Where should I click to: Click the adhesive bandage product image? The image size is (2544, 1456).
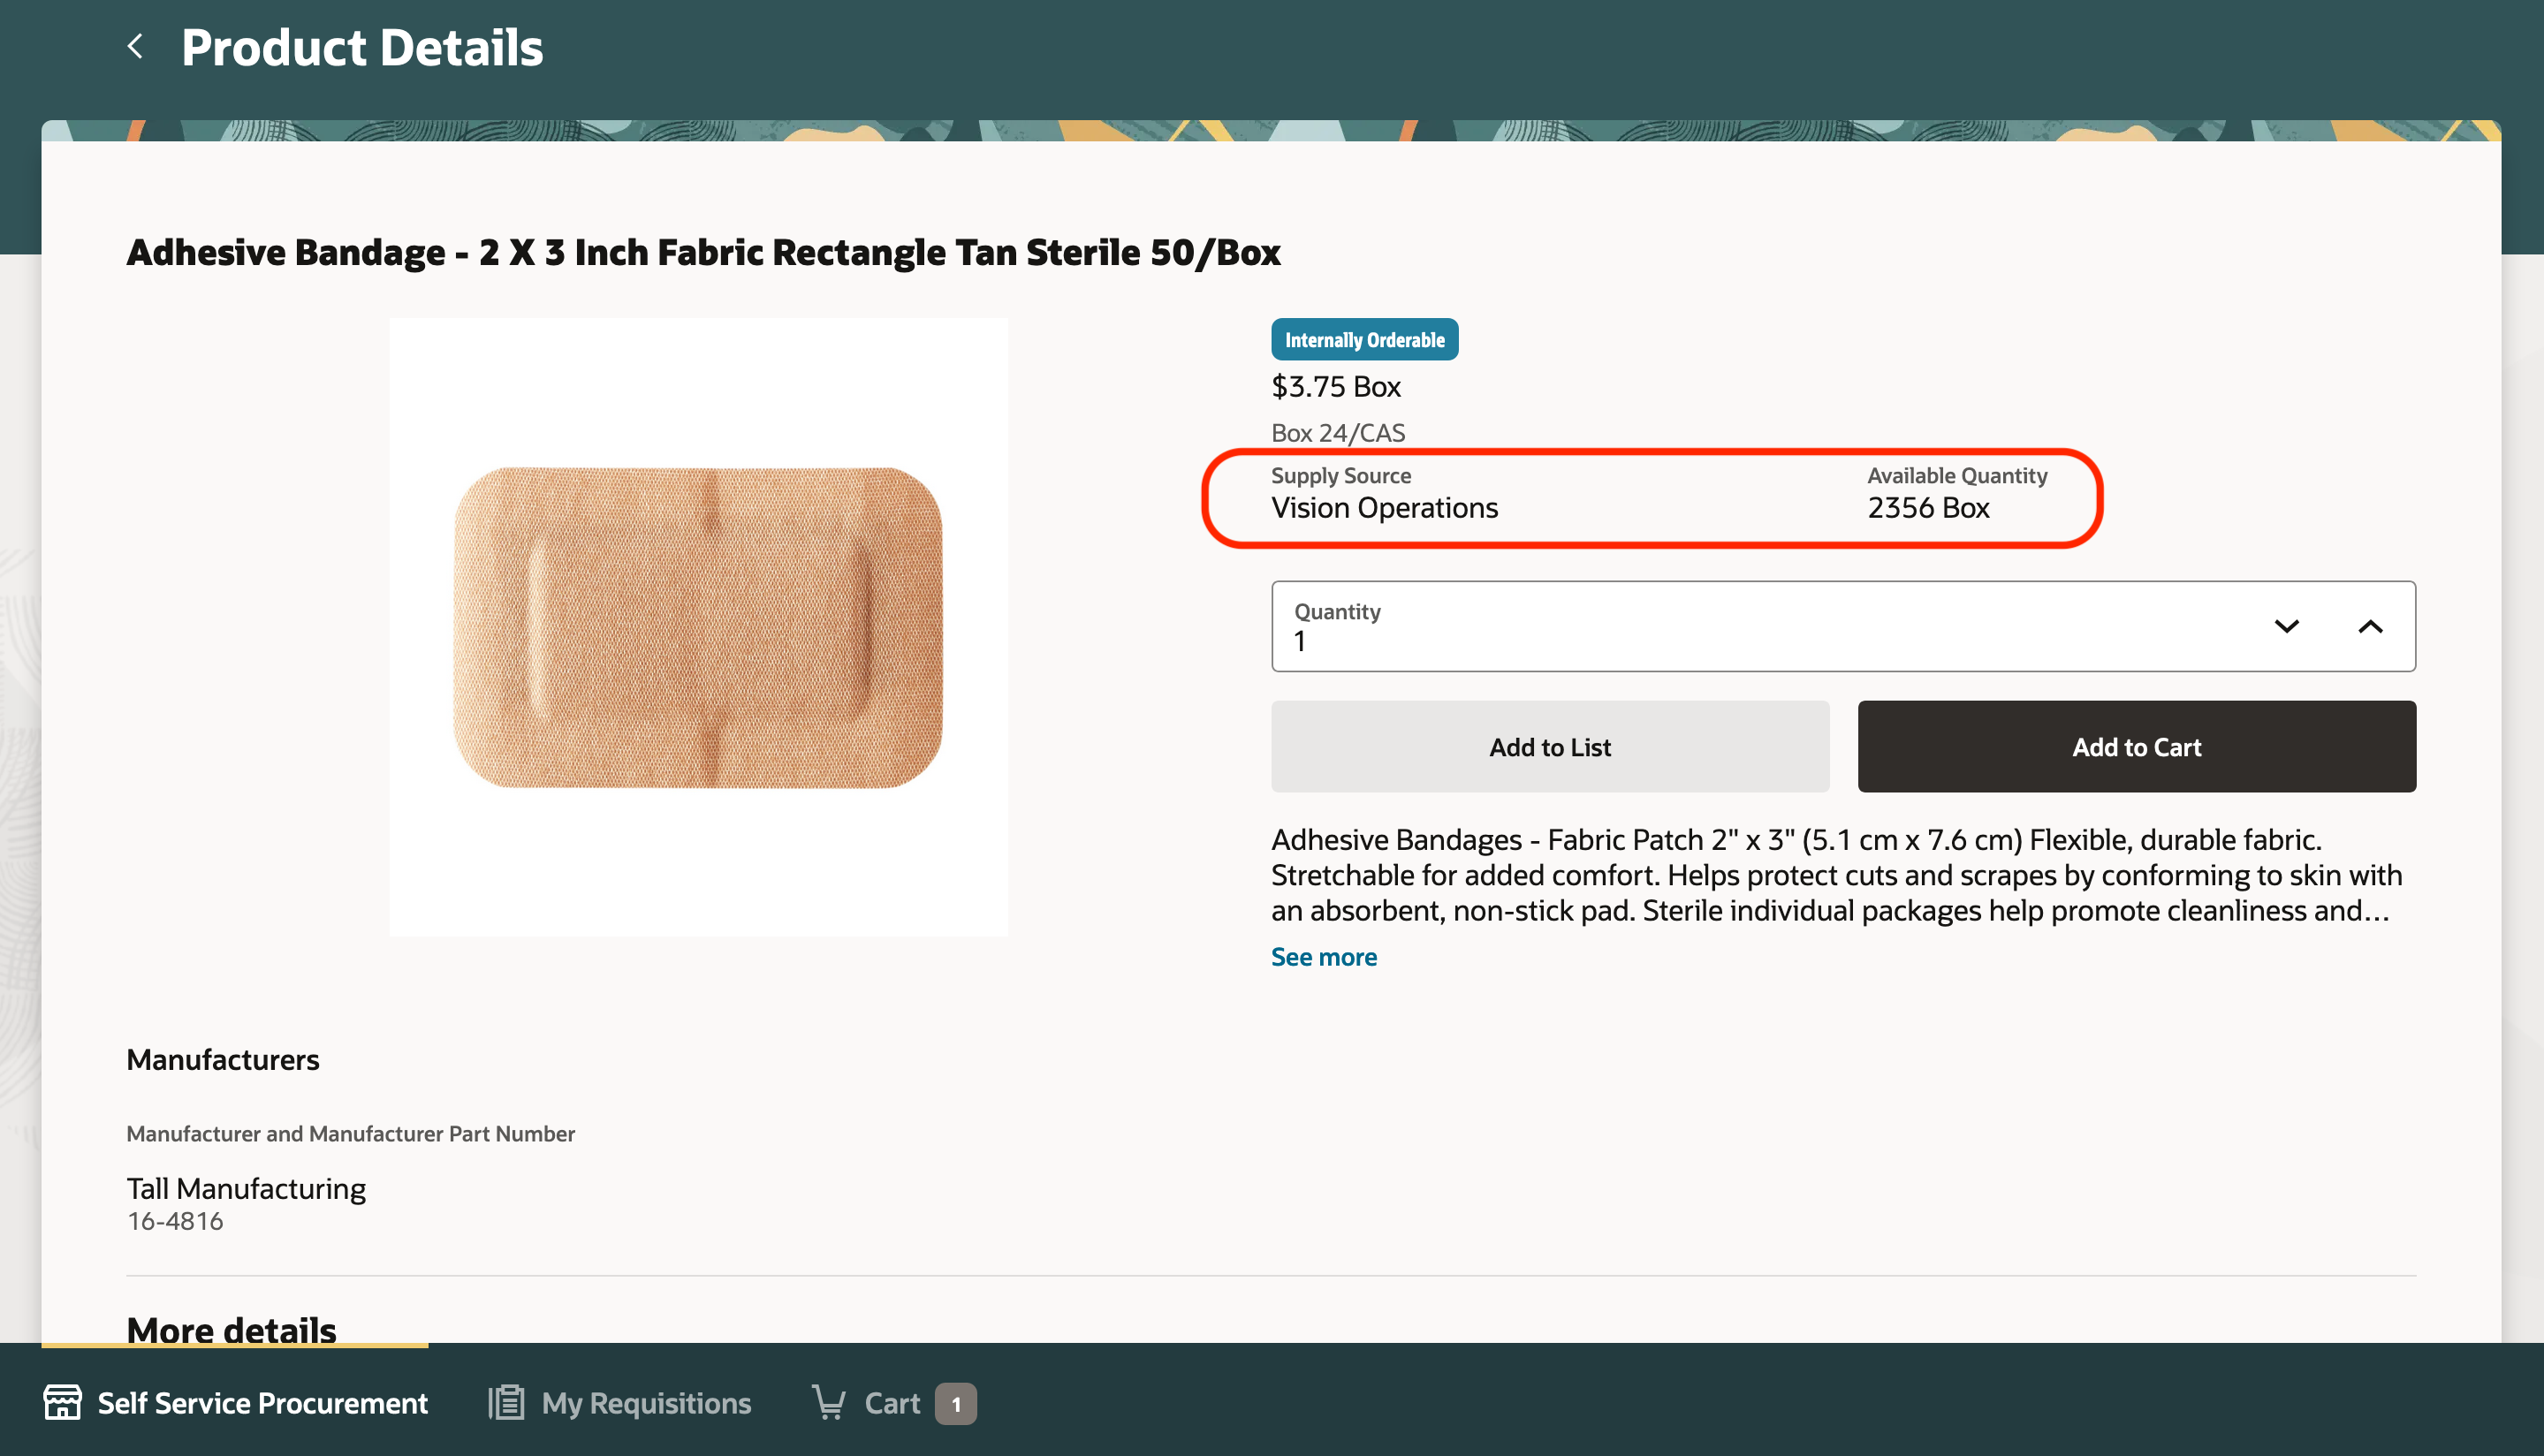point(698,627)
